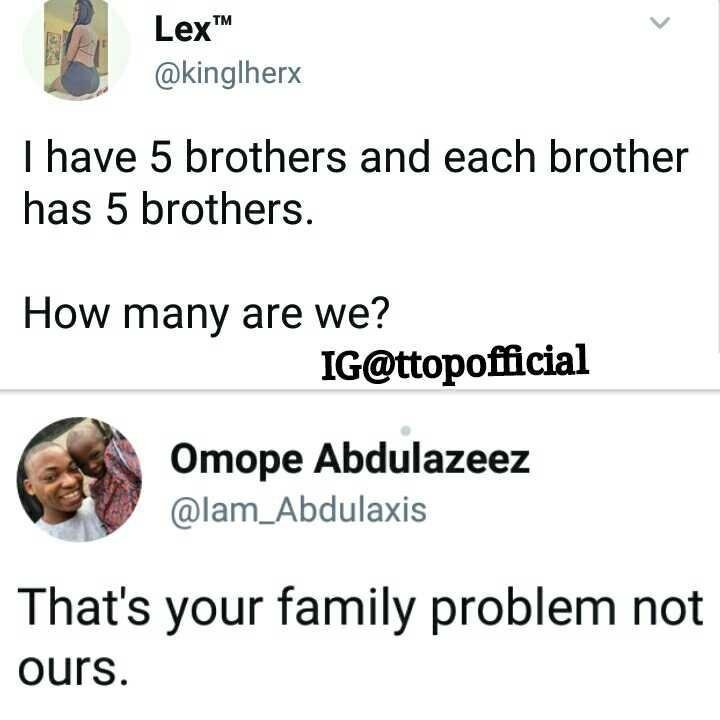The width and height of the screenshot is (720, 720).
Task: Click the "has 5 brothers." text line
Action: pos(169,209)
